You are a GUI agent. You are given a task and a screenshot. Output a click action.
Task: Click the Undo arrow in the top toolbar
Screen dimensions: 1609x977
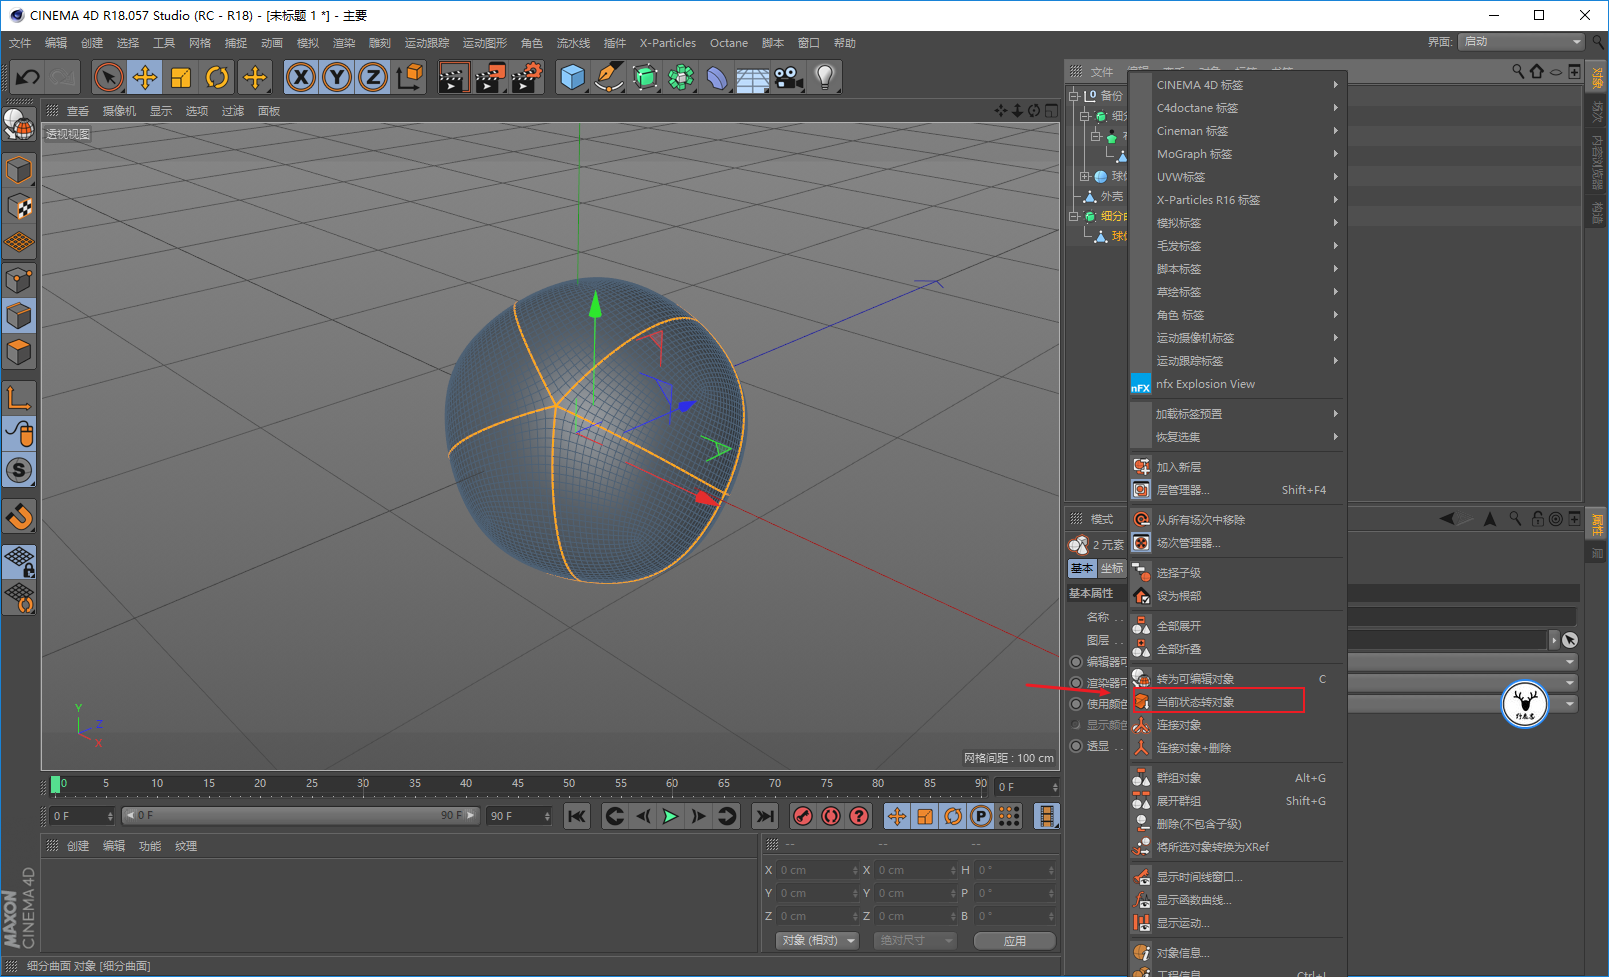coord(28,77)
